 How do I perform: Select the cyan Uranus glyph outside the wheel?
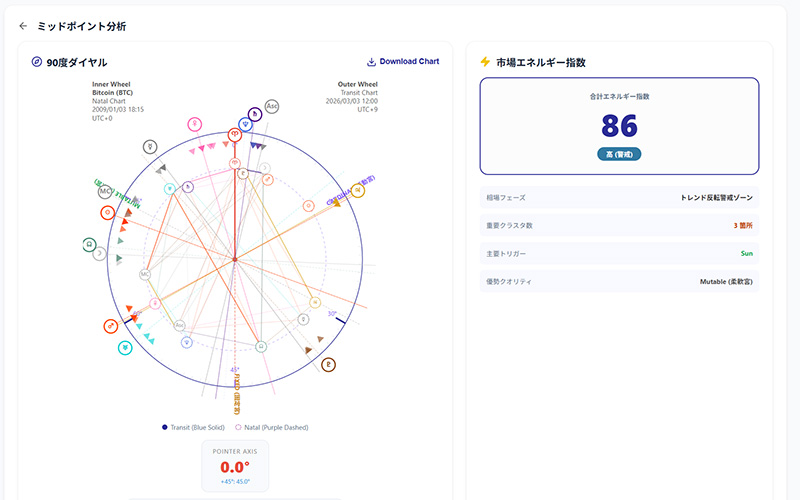[124, 348]
